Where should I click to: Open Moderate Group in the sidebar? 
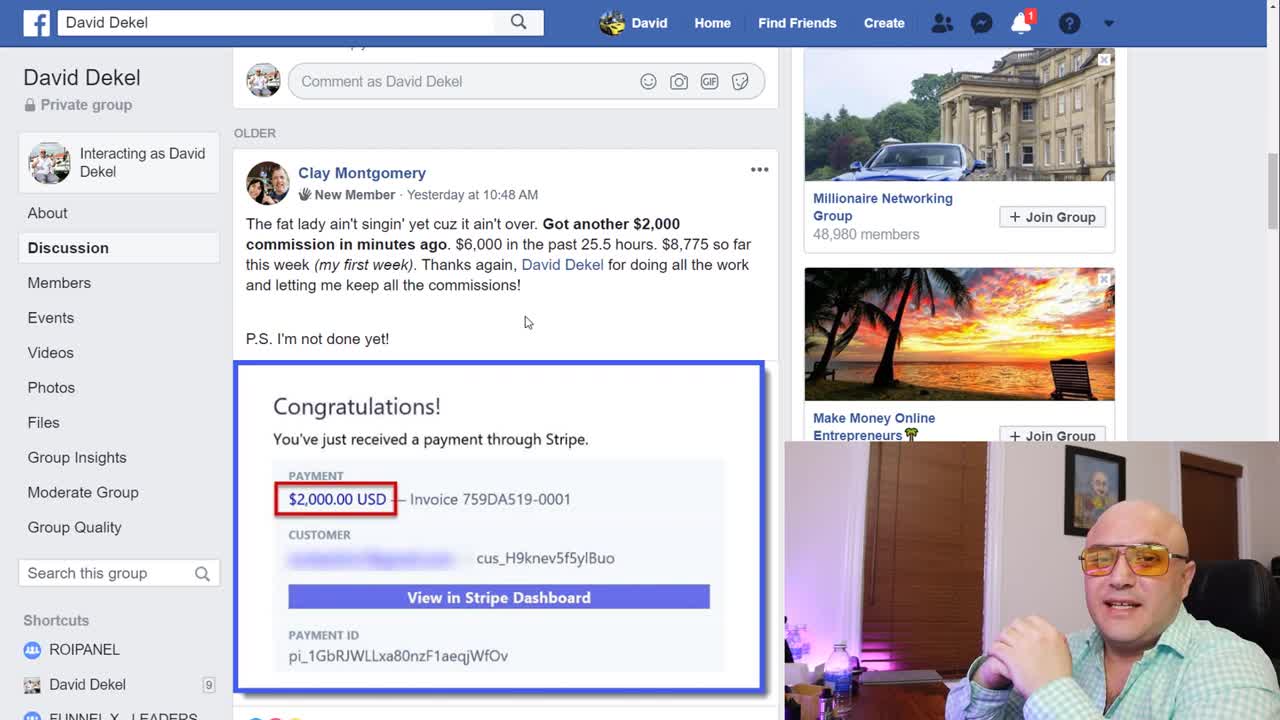tap(83, 493)
